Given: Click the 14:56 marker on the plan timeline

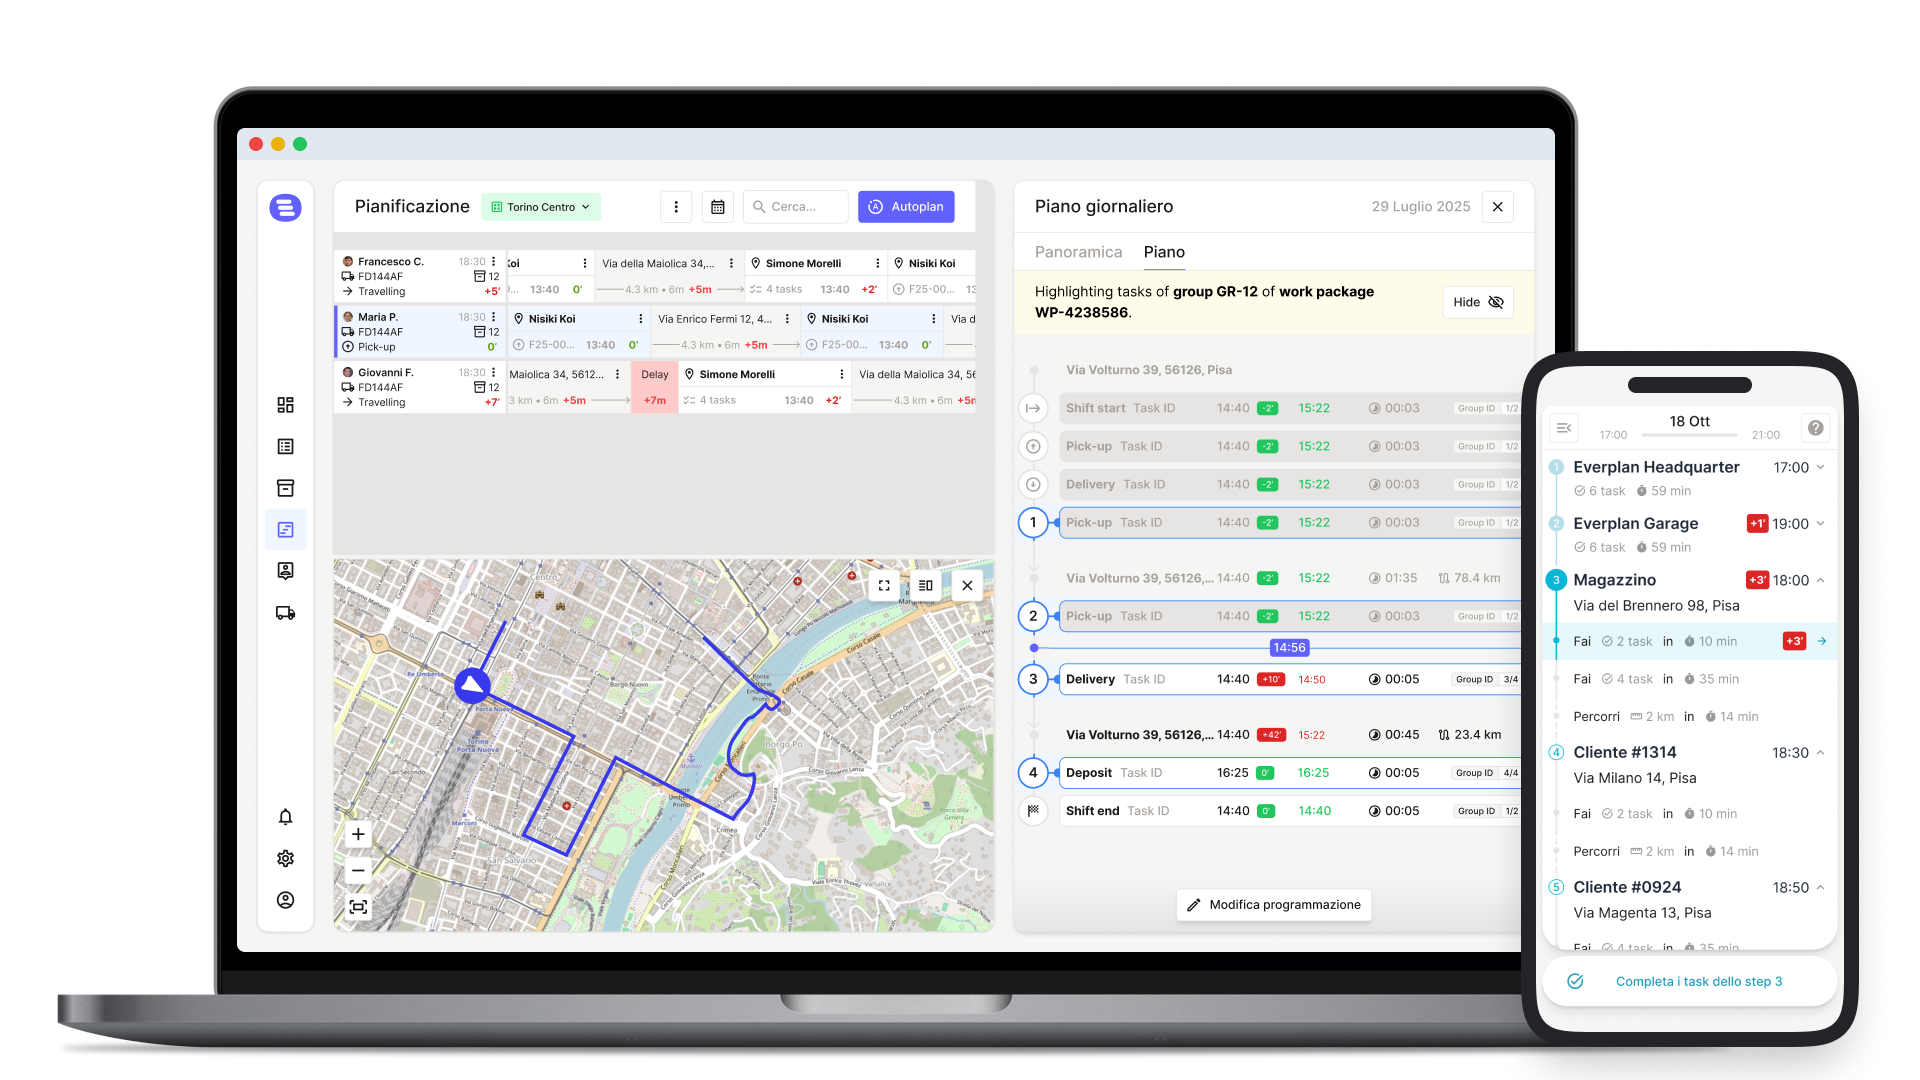Looking at the screenshot, I should coord(1289,647).
